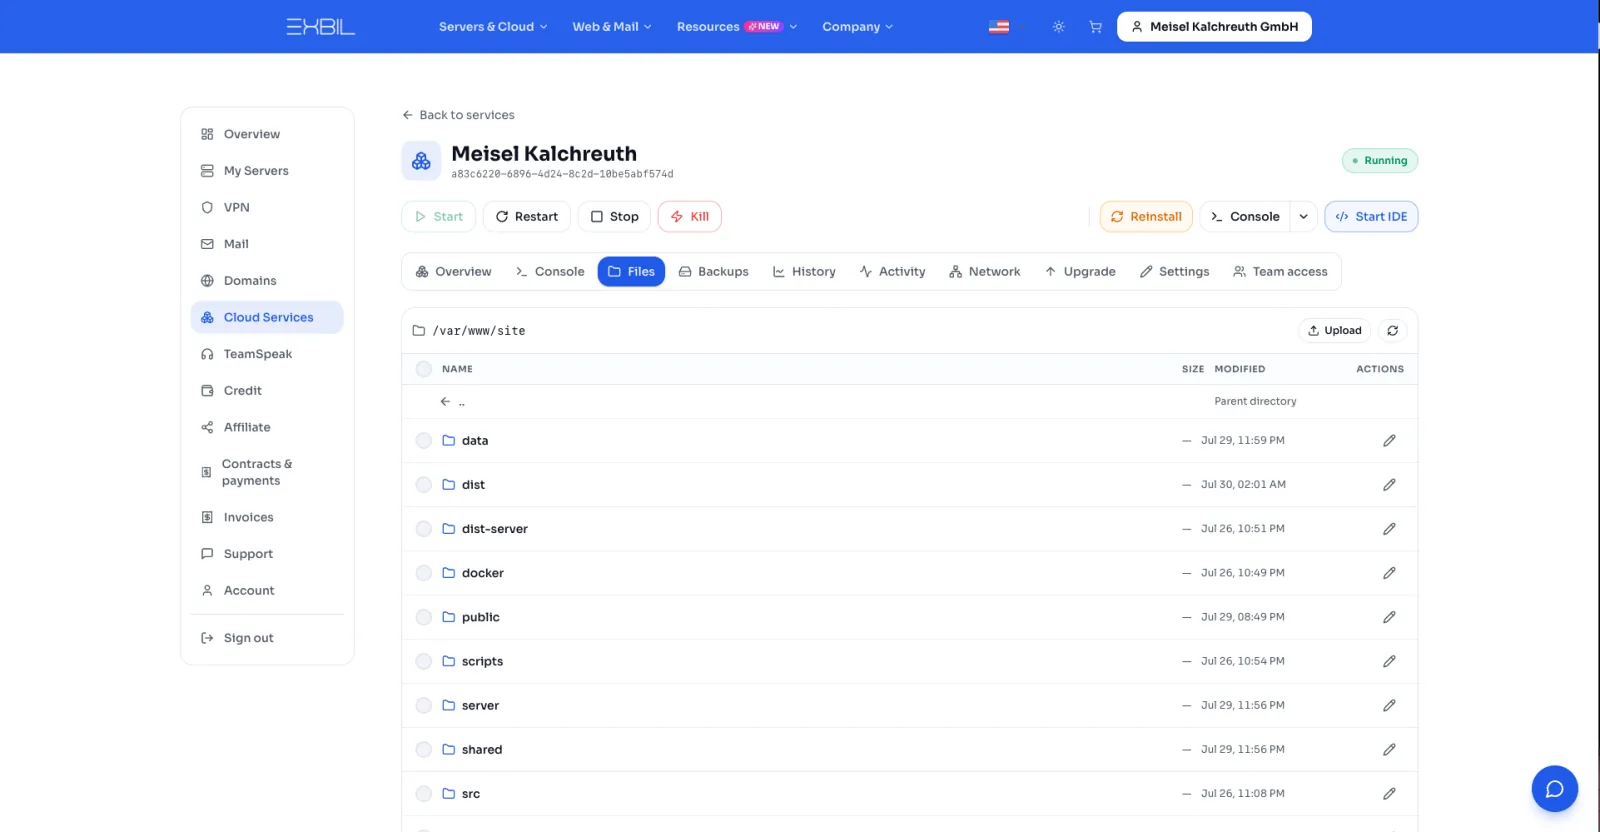Edit the public folder pencil icon

(1389, 617)
